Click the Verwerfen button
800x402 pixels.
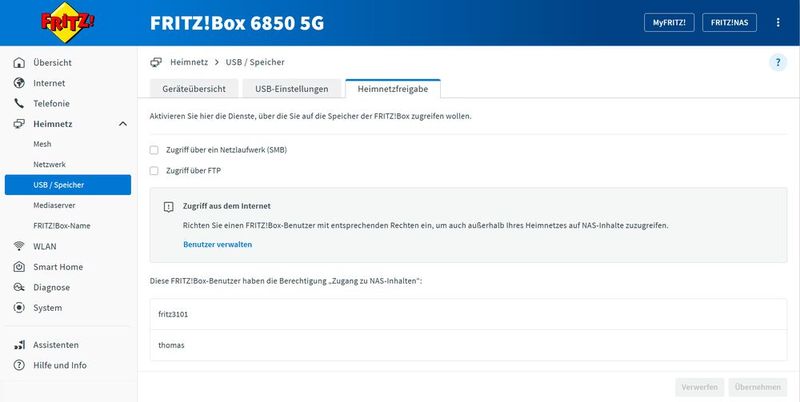699,387
